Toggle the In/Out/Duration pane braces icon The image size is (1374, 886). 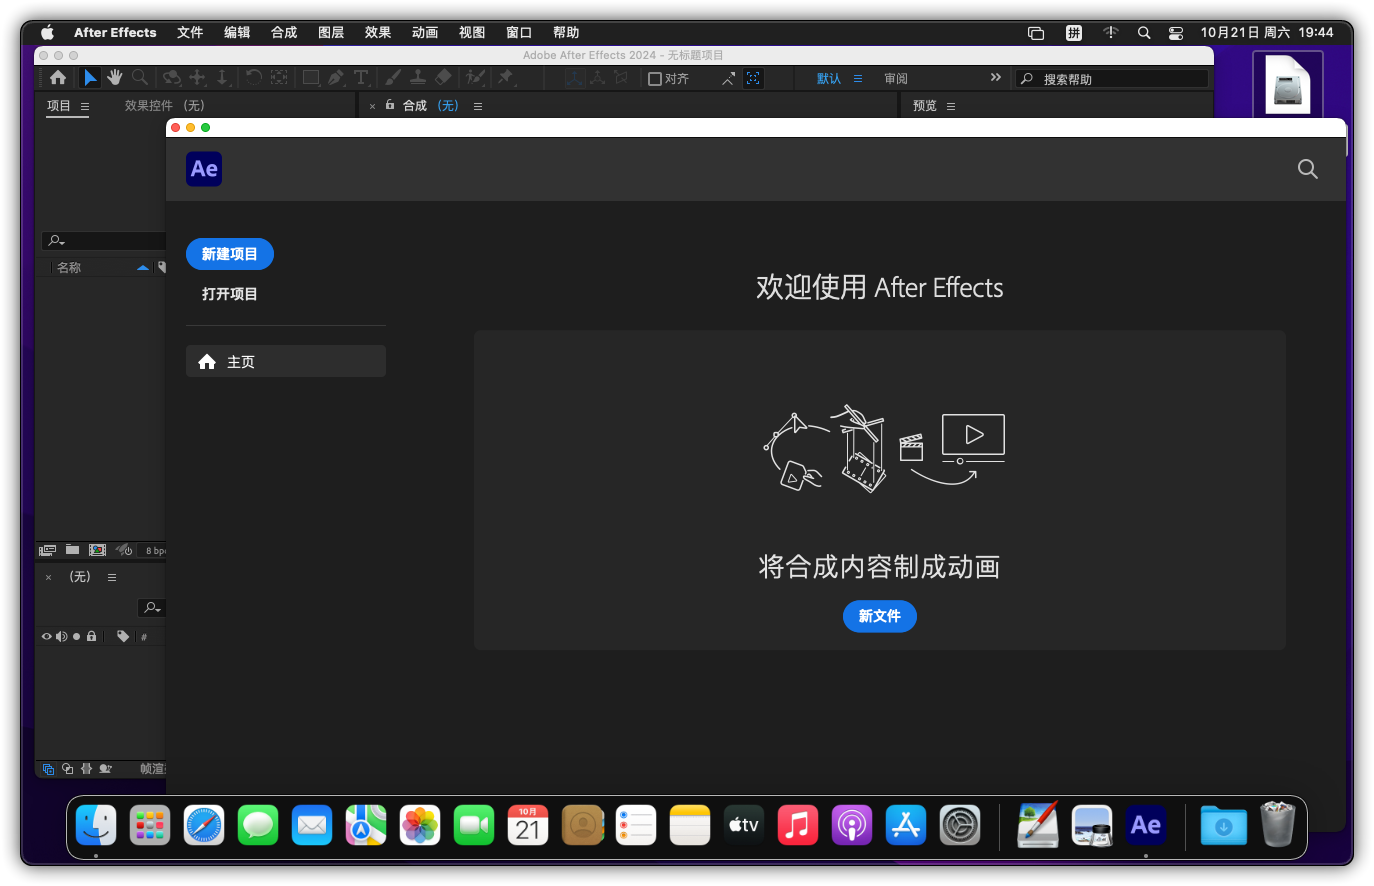point(86,768)
